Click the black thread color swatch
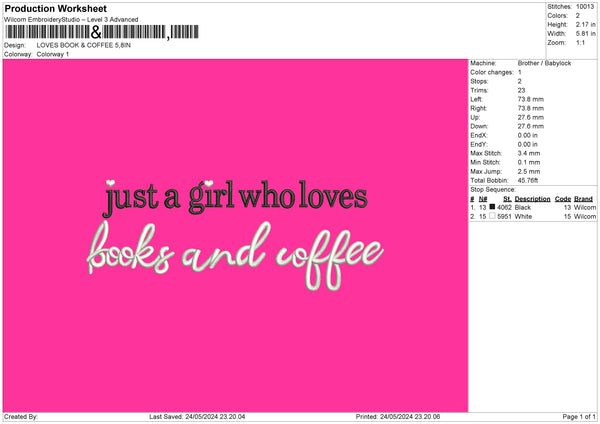 click(x=492, y=207)
